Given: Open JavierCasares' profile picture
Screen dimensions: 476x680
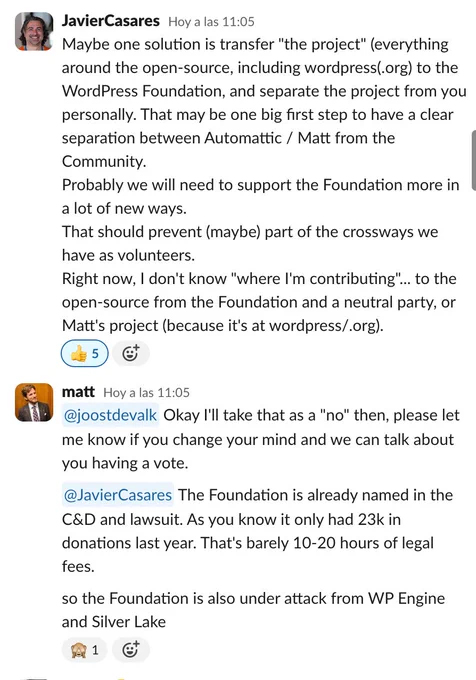Looking at the screenshot, I should point(34,31).
